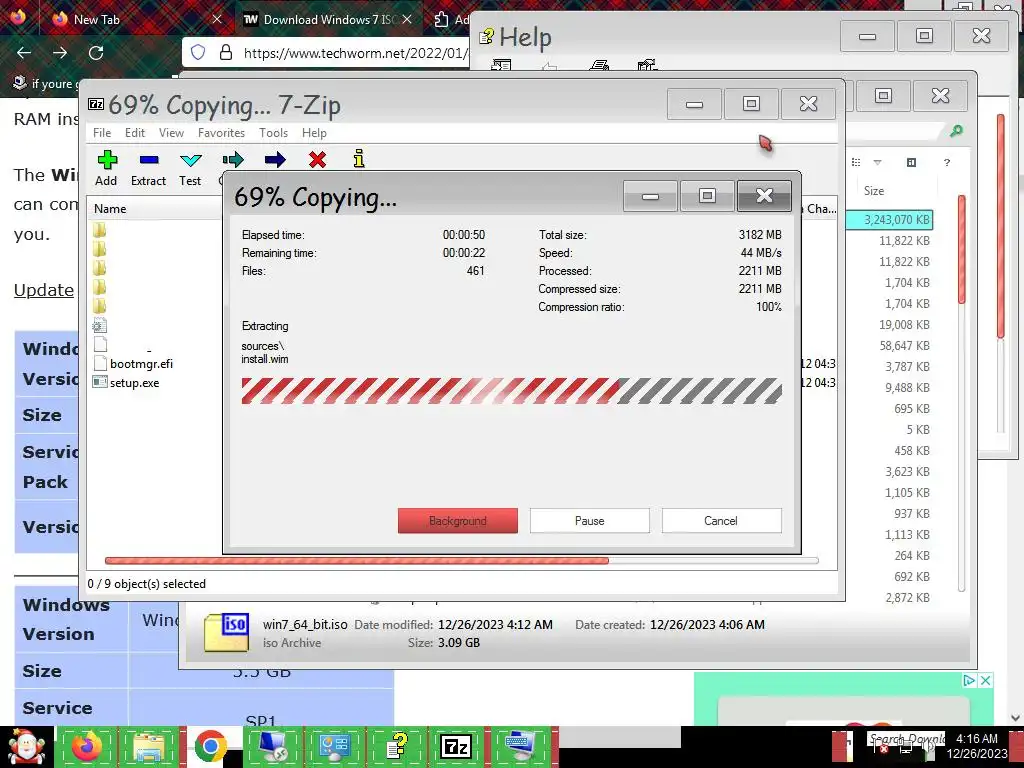1024x768 pixels.
Task: Click the Hide pane icon in the Help toolbar
Action: (501, 65)
